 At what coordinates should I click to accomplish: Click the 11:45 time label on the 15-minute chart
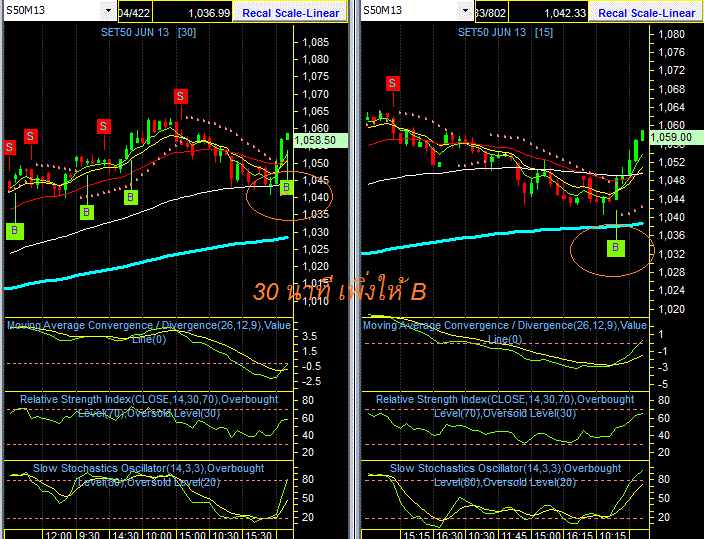tap(514, 535)
